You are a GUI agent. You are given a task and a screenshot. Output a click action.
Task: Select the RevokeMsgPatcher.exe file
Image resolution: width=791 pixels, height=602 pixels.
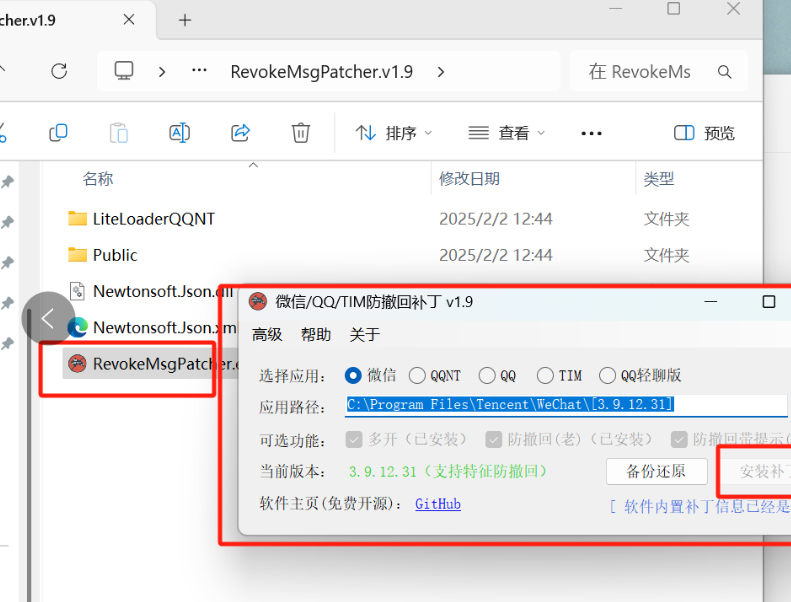[x=150, y=364]
